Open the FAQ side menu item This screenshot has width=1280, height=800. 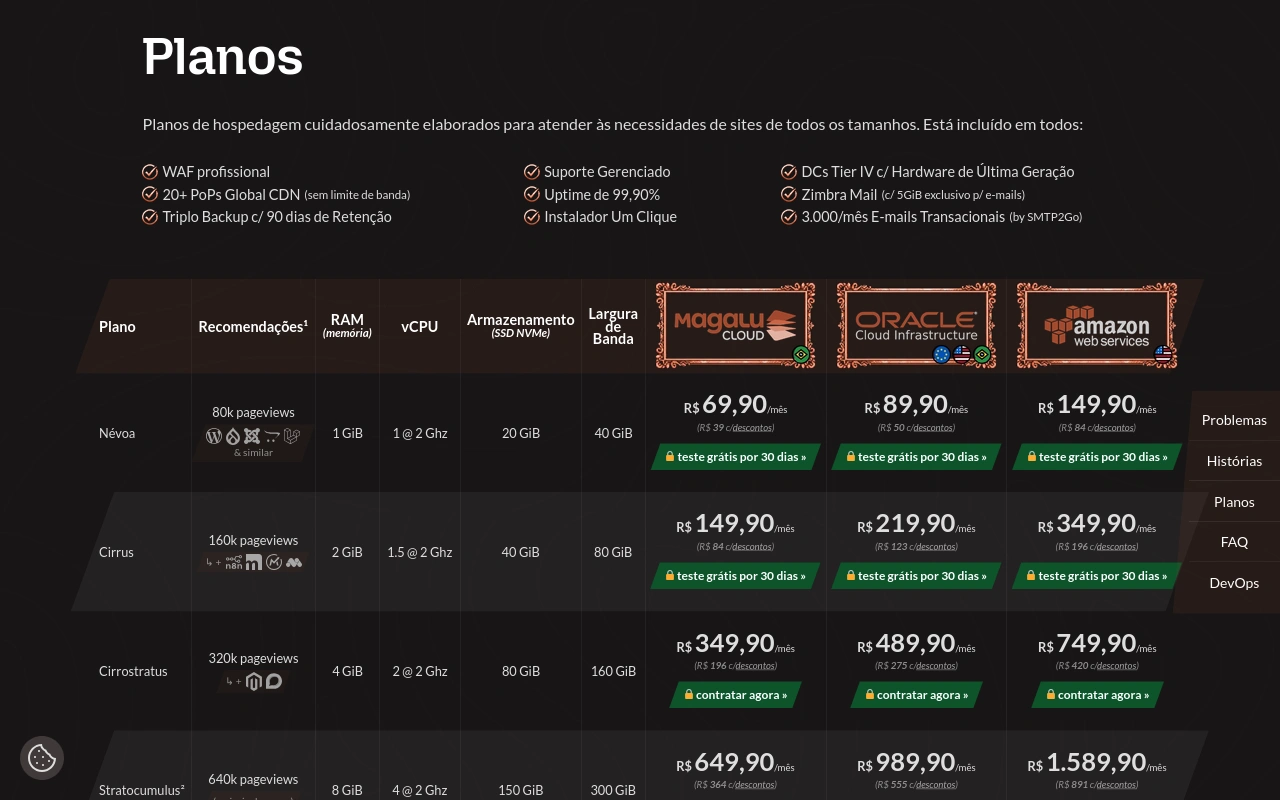tap(1234, 542)
